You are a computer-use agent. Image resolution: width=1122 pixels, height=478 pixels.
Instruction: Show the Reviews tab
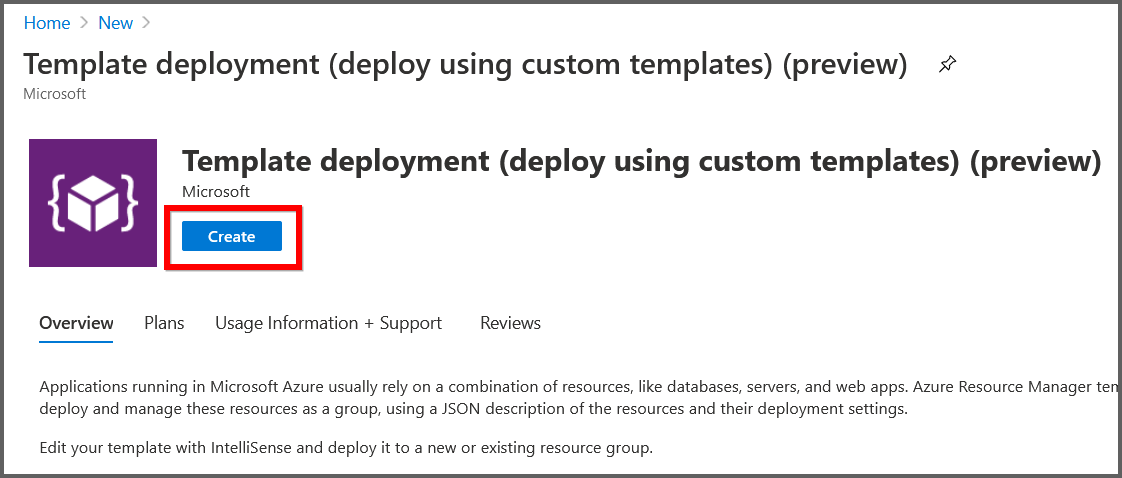tap(510, 323)
